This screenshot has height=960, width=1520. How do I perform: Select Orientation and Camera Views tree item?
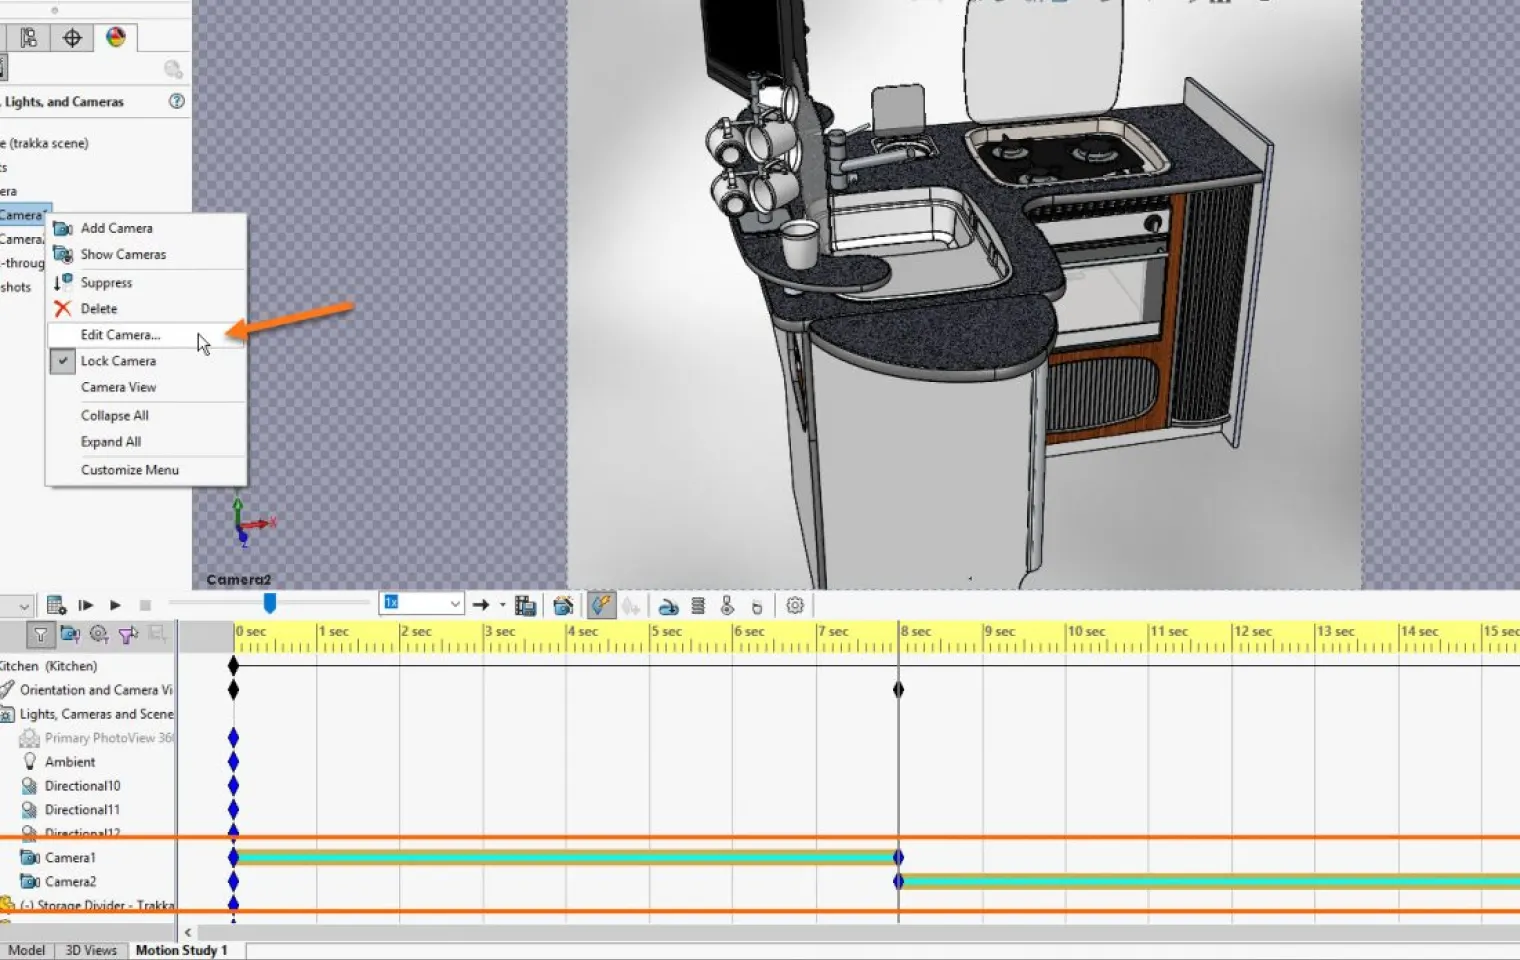click(x=95, y=690)
